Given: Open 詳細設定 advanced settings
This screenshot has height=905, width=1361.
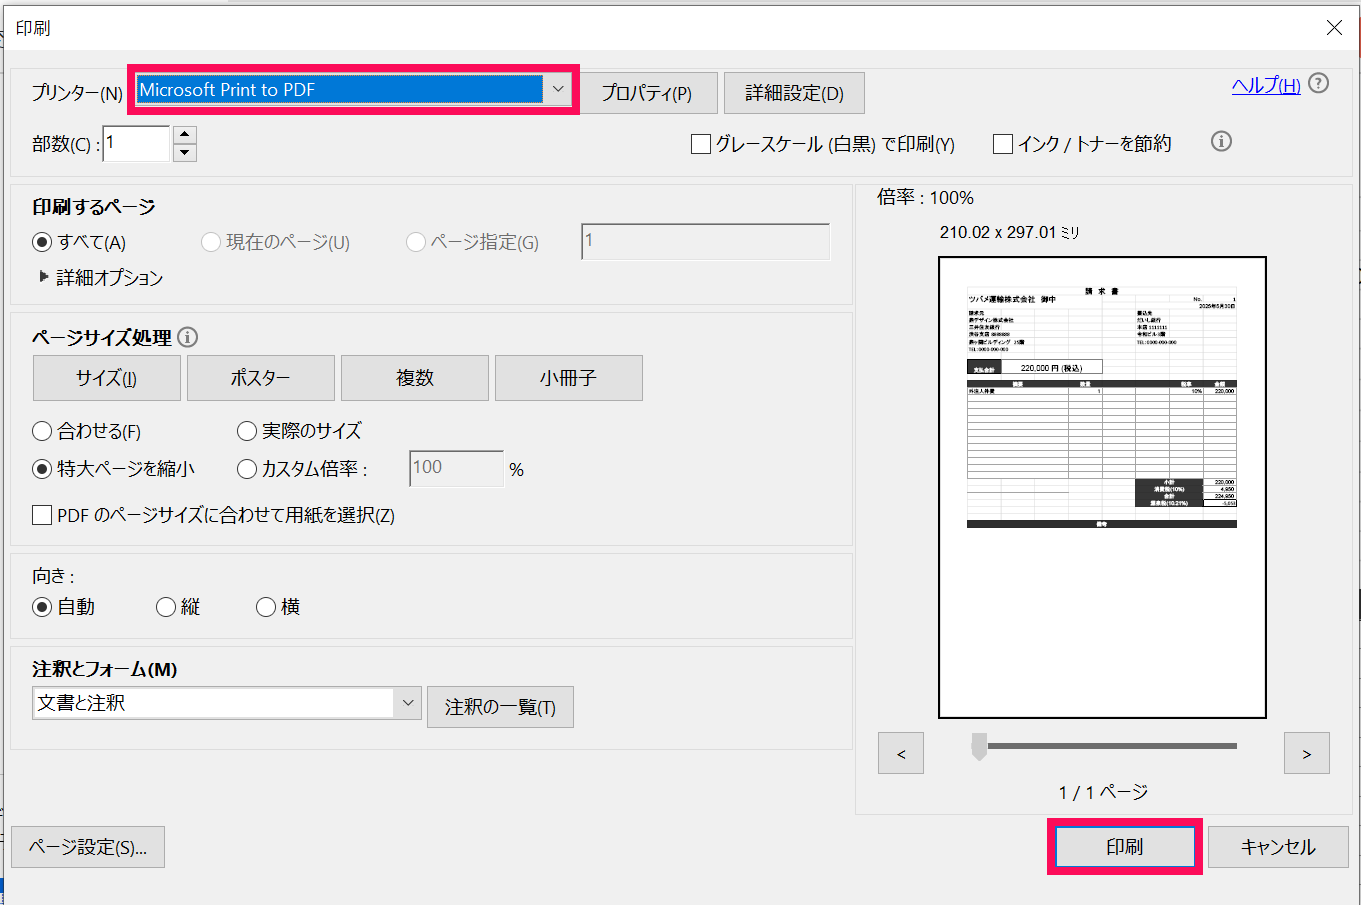Looking at the screenshot, I should click(794, 93).
